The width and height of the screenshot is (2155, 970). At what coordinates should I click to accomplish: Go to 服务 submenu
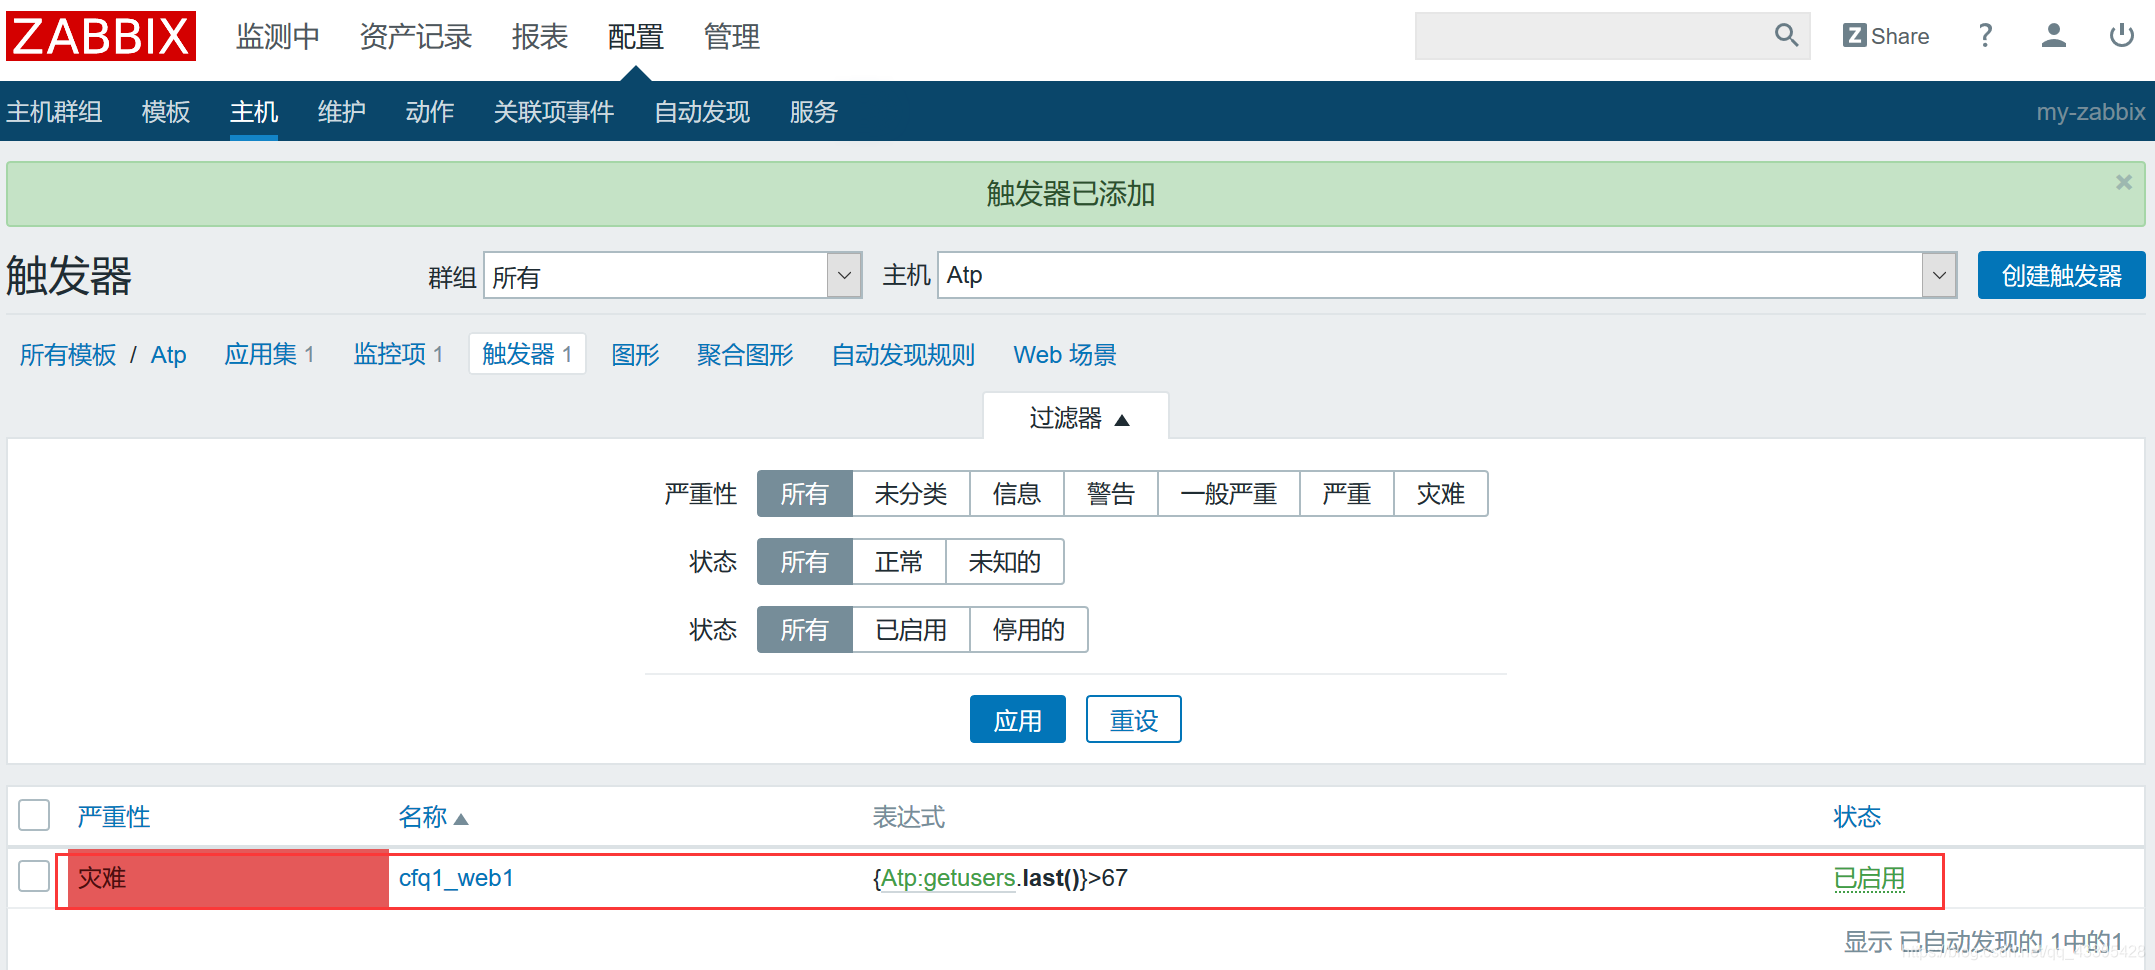pos(814,112)
